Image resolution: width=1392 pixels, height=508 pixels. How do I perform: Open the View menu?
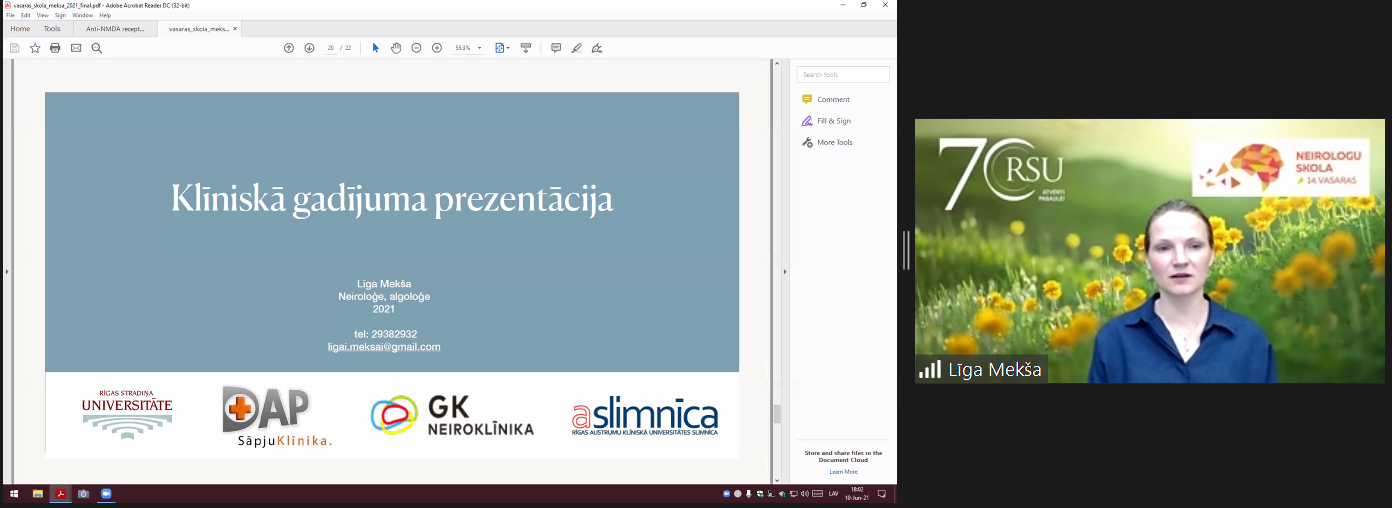(43, 15)
